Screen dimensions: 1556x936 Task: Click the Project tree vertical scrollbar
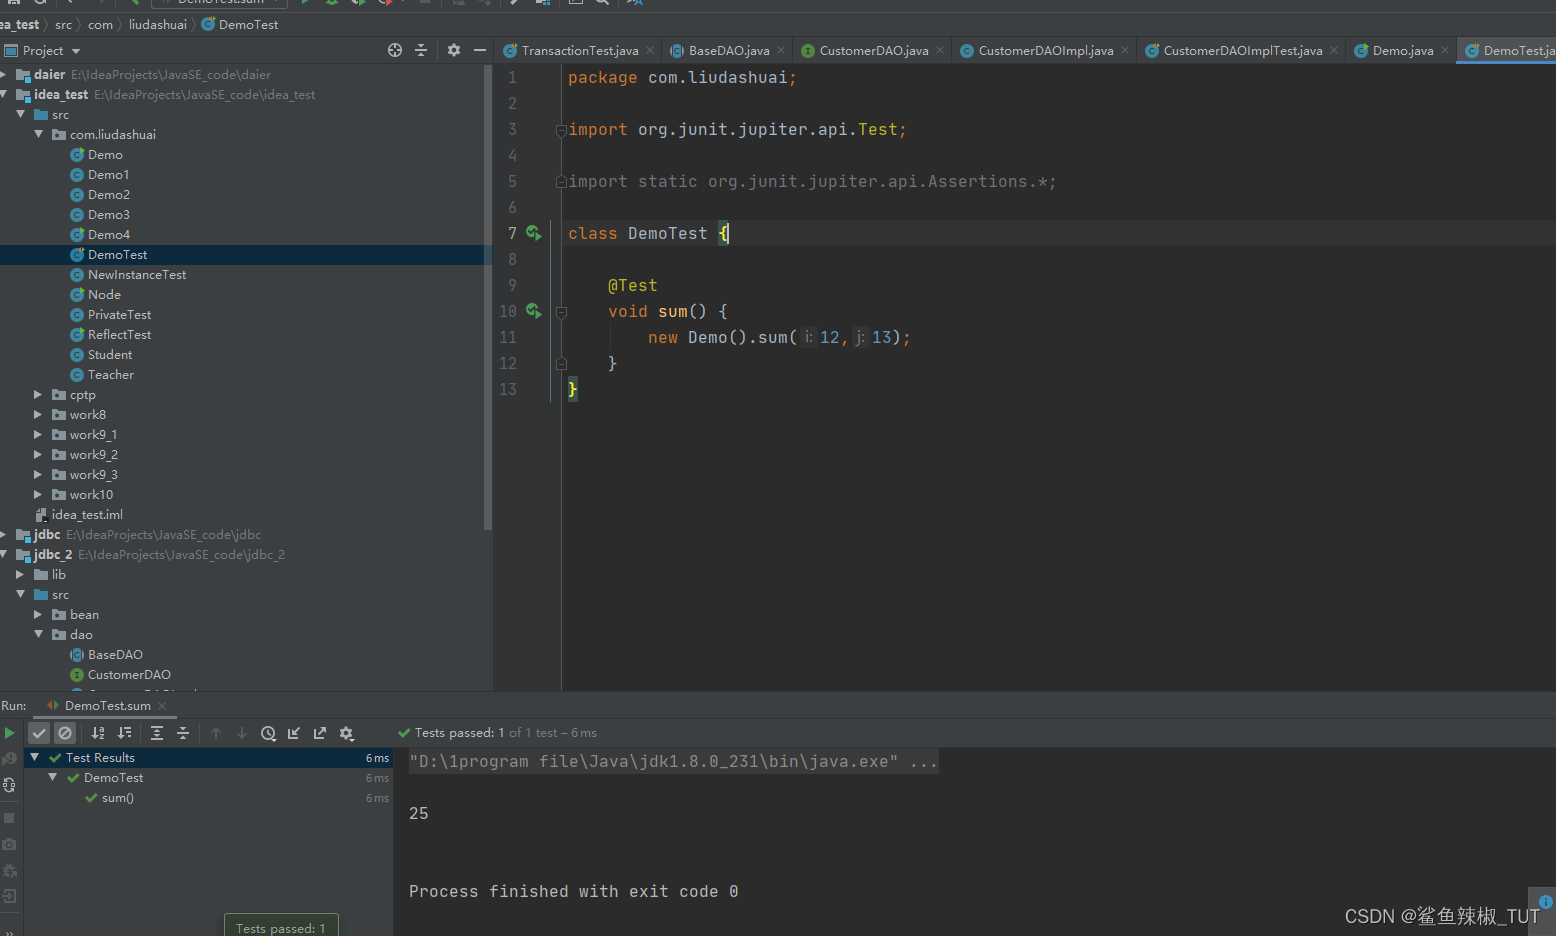(488, 297)
